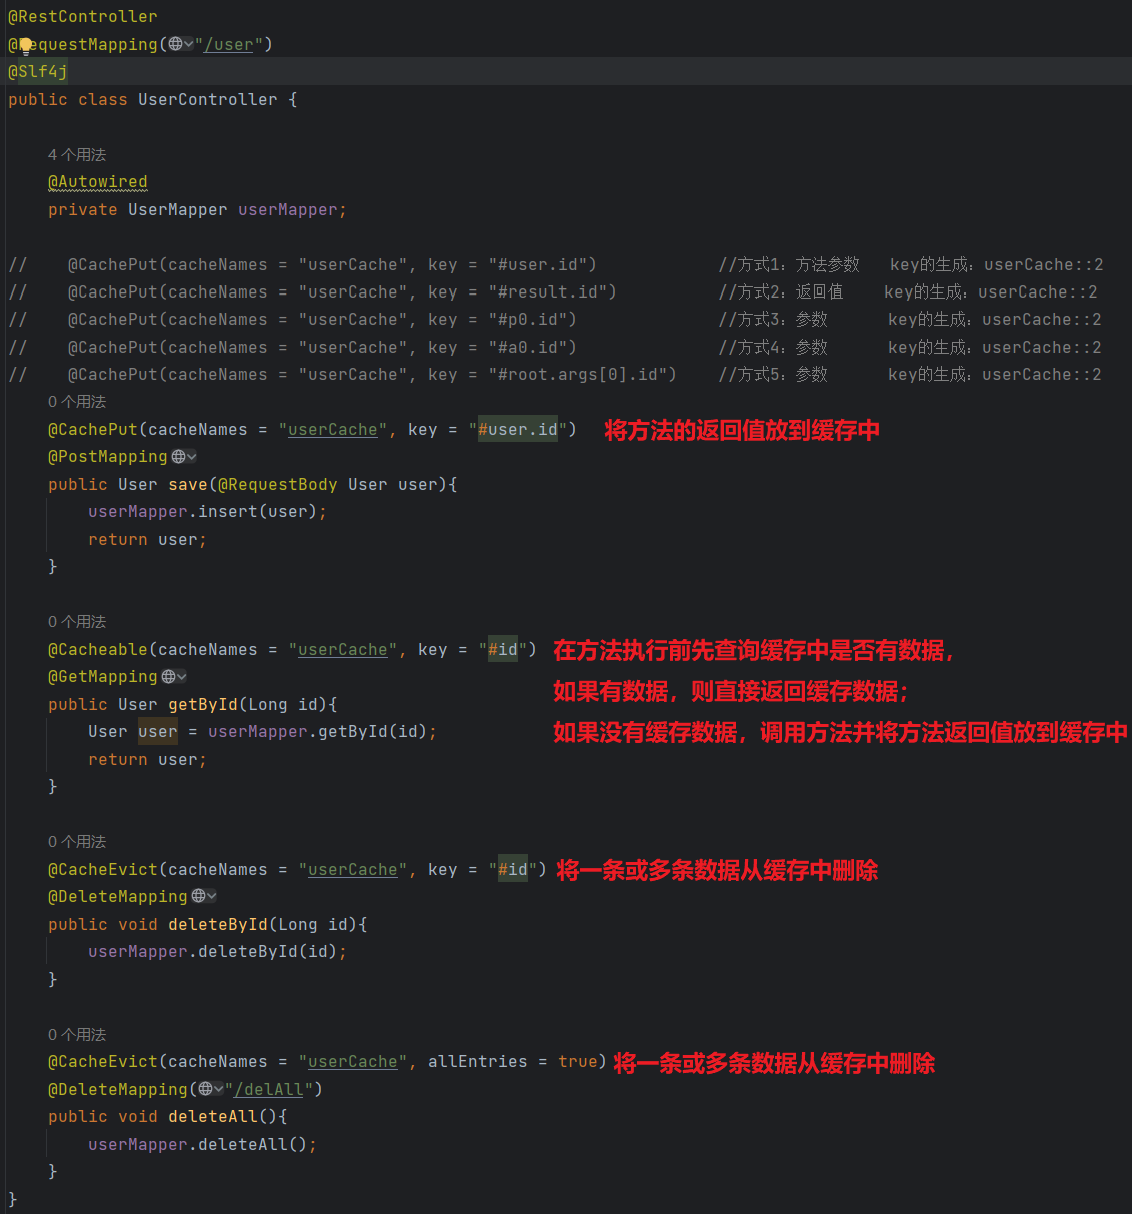Open the chevron dropdown beside @GetMapping globe
The height and width of the screenshot is (1214, 1132).
[181, 677]
